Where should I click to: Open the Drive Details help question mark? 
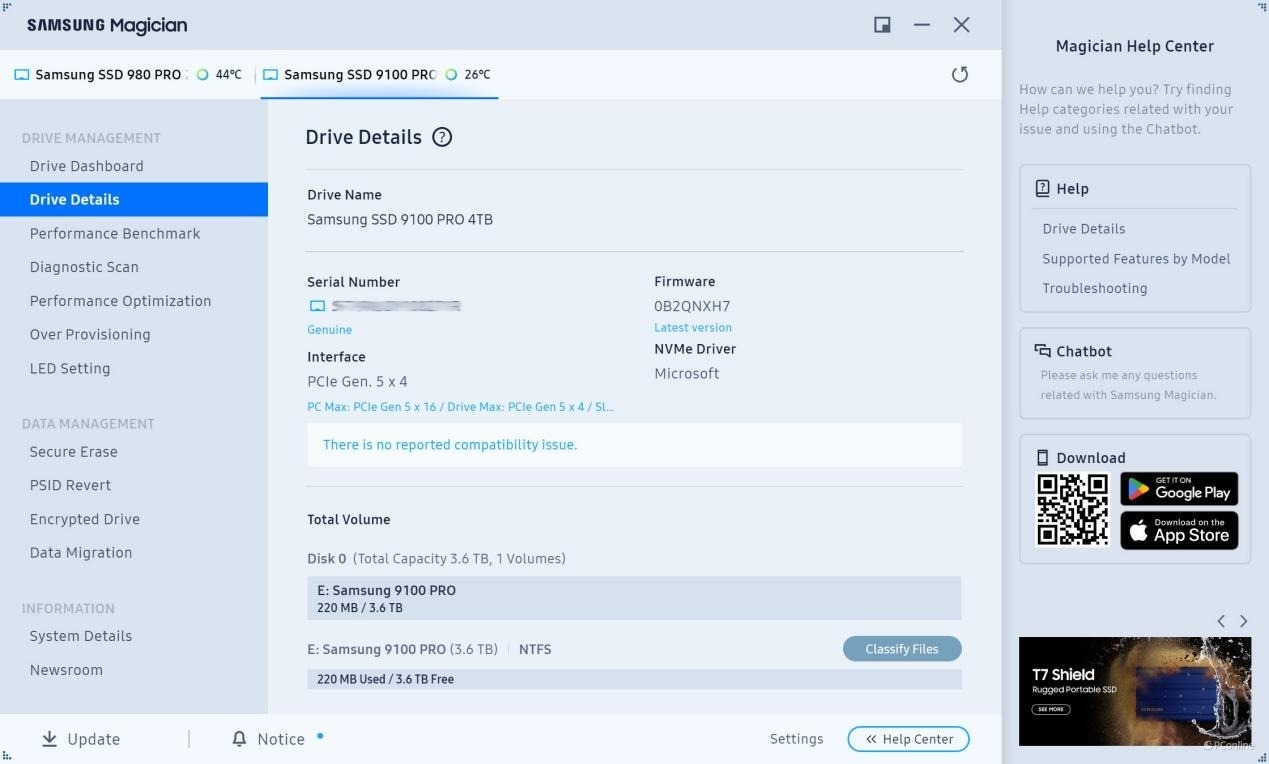coord(442,137)
